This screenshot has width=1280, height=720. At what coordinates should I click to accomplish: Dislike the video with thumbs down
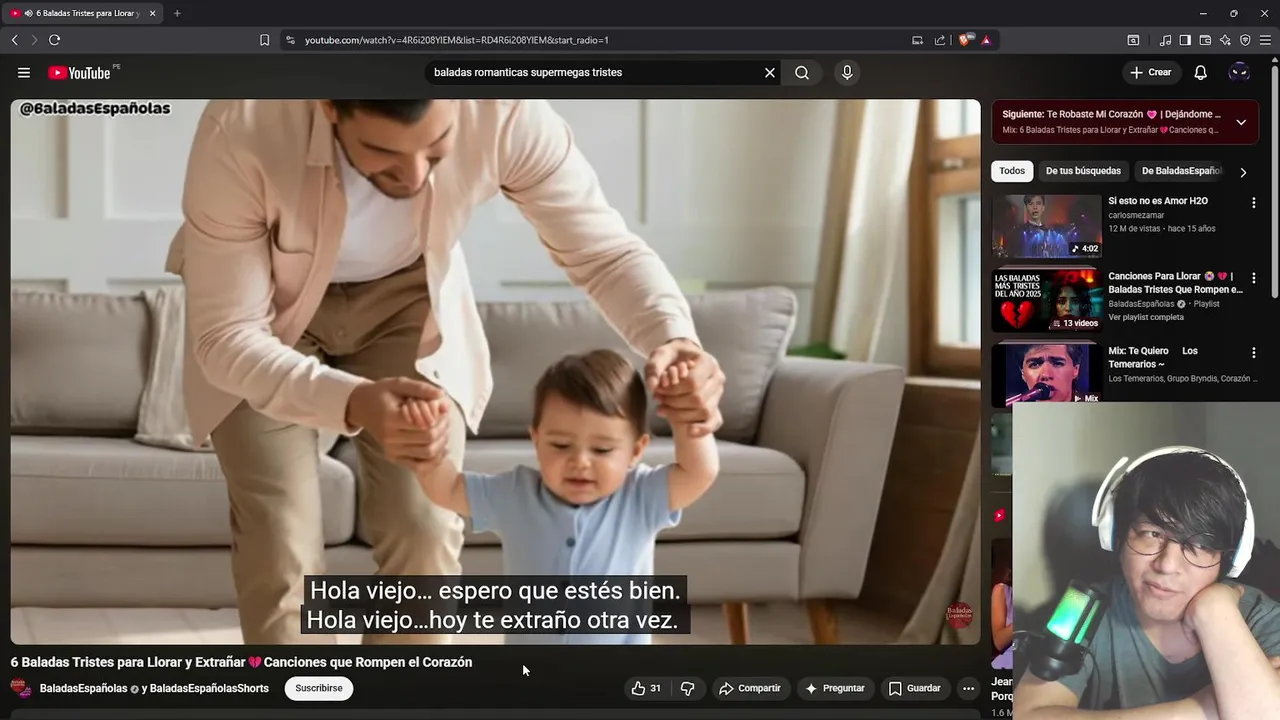[x=687, y=688]
